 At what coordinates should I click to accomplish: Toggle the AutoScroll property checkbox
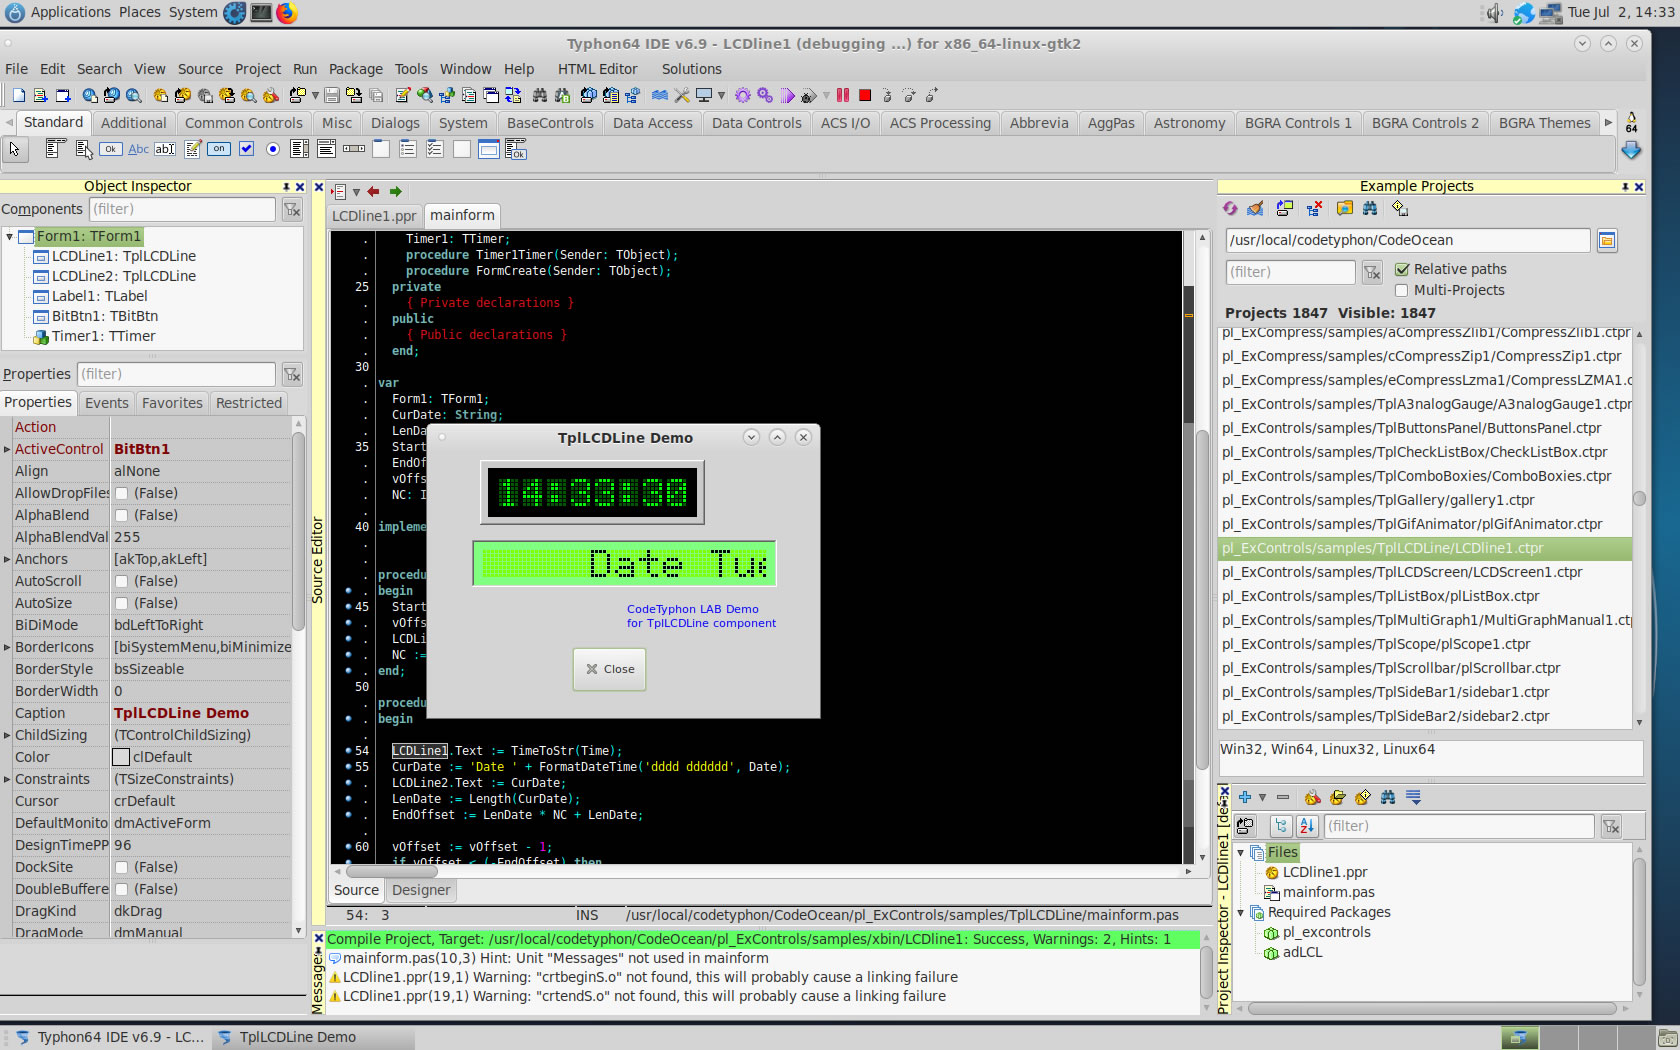coord(121,581)
